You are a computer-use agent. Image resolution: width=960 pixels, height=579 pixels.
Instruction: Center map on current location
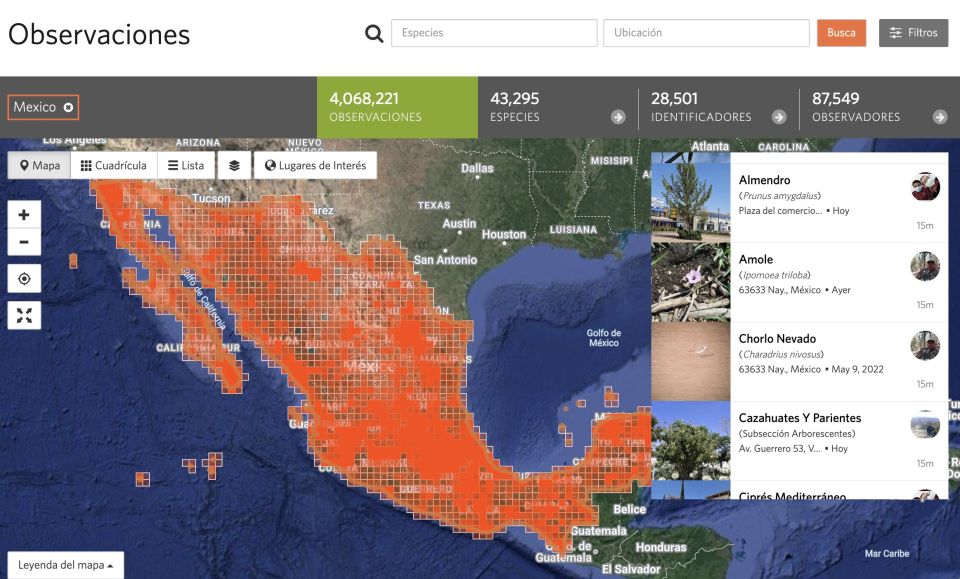tap(24, 278)
